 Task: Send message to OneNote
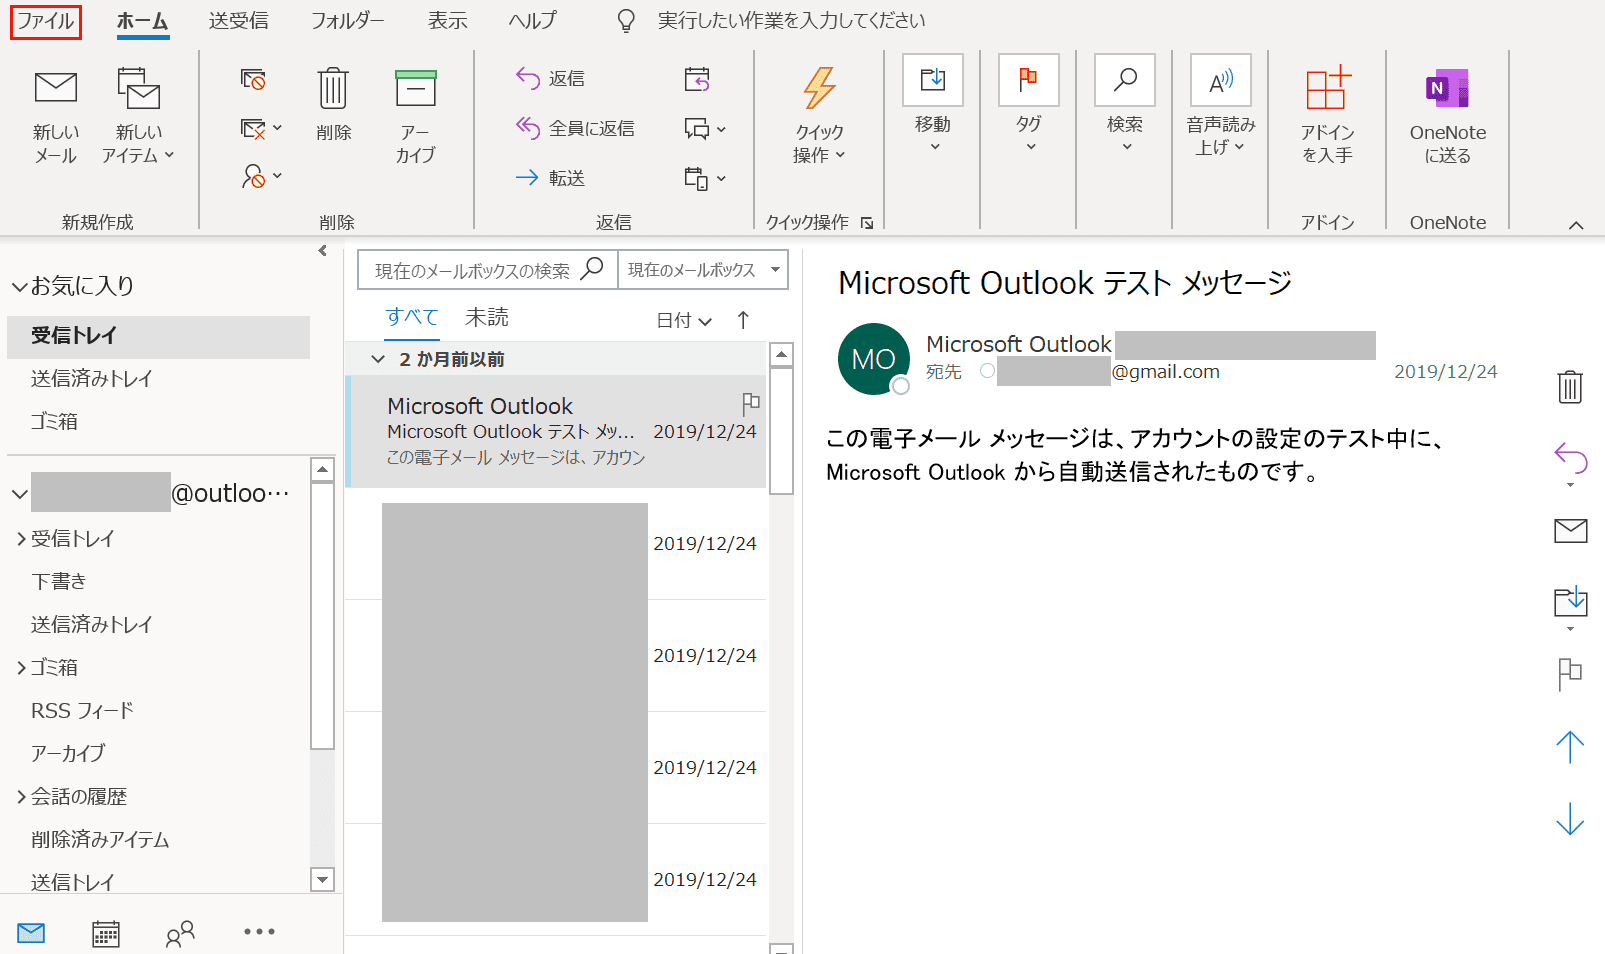coord(1447,115)
